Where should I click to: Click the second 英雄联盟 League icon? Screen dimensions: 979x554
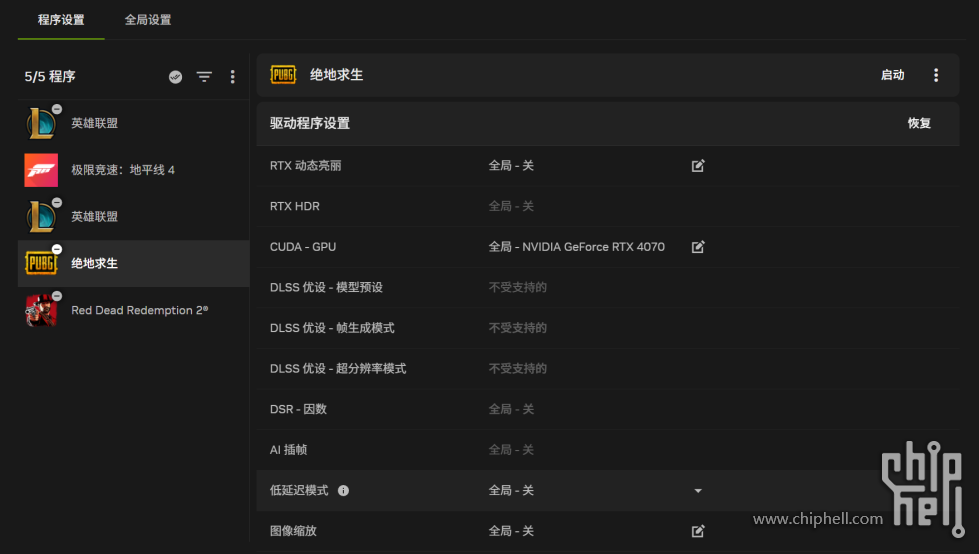click(x=41, y=217)
